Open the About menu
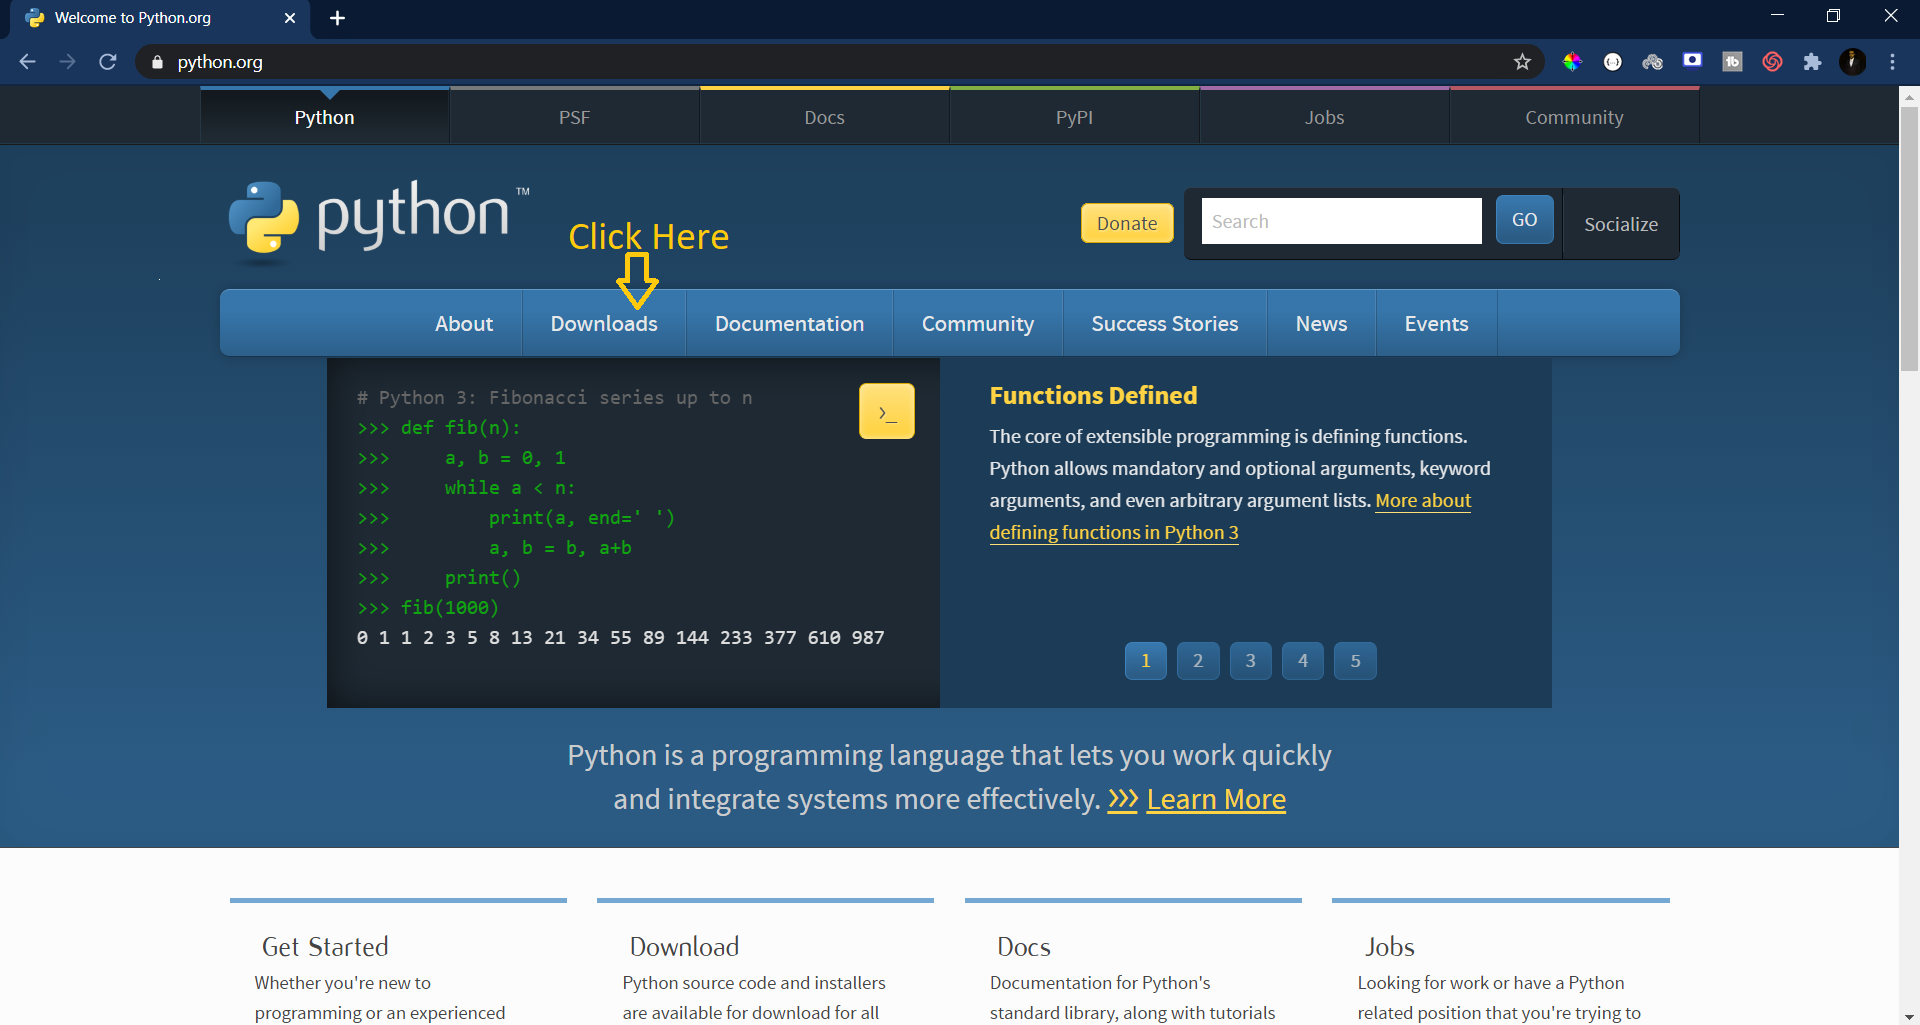 [x=464, y=324]
